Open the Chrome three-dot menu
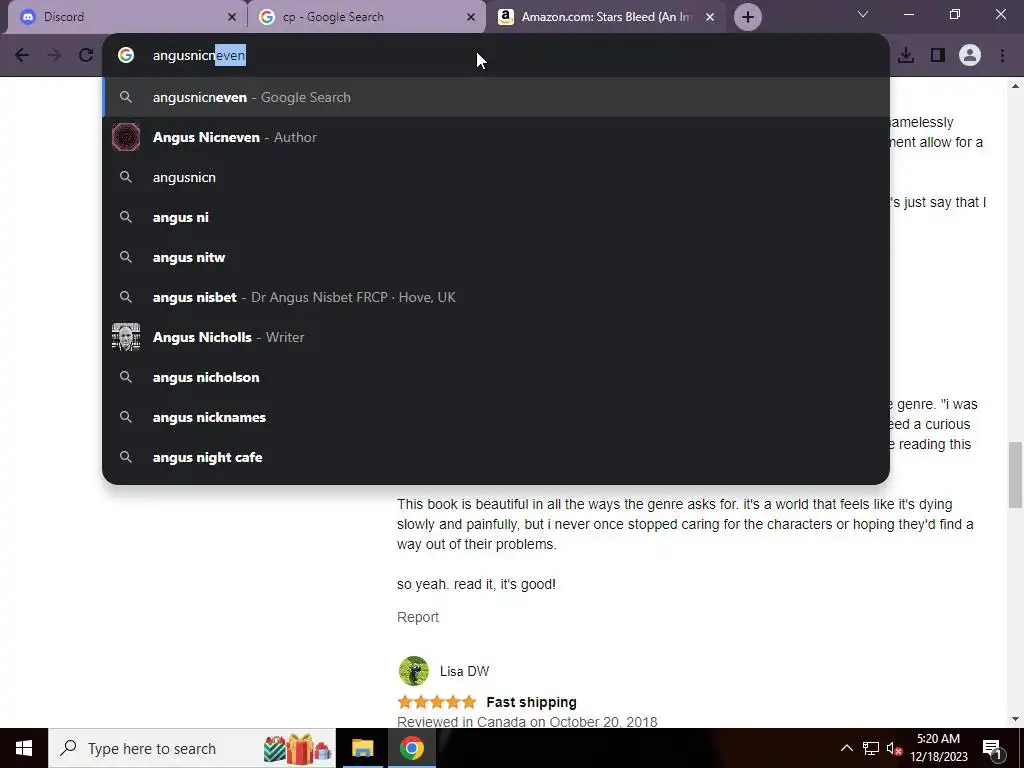 (1002, 55)
